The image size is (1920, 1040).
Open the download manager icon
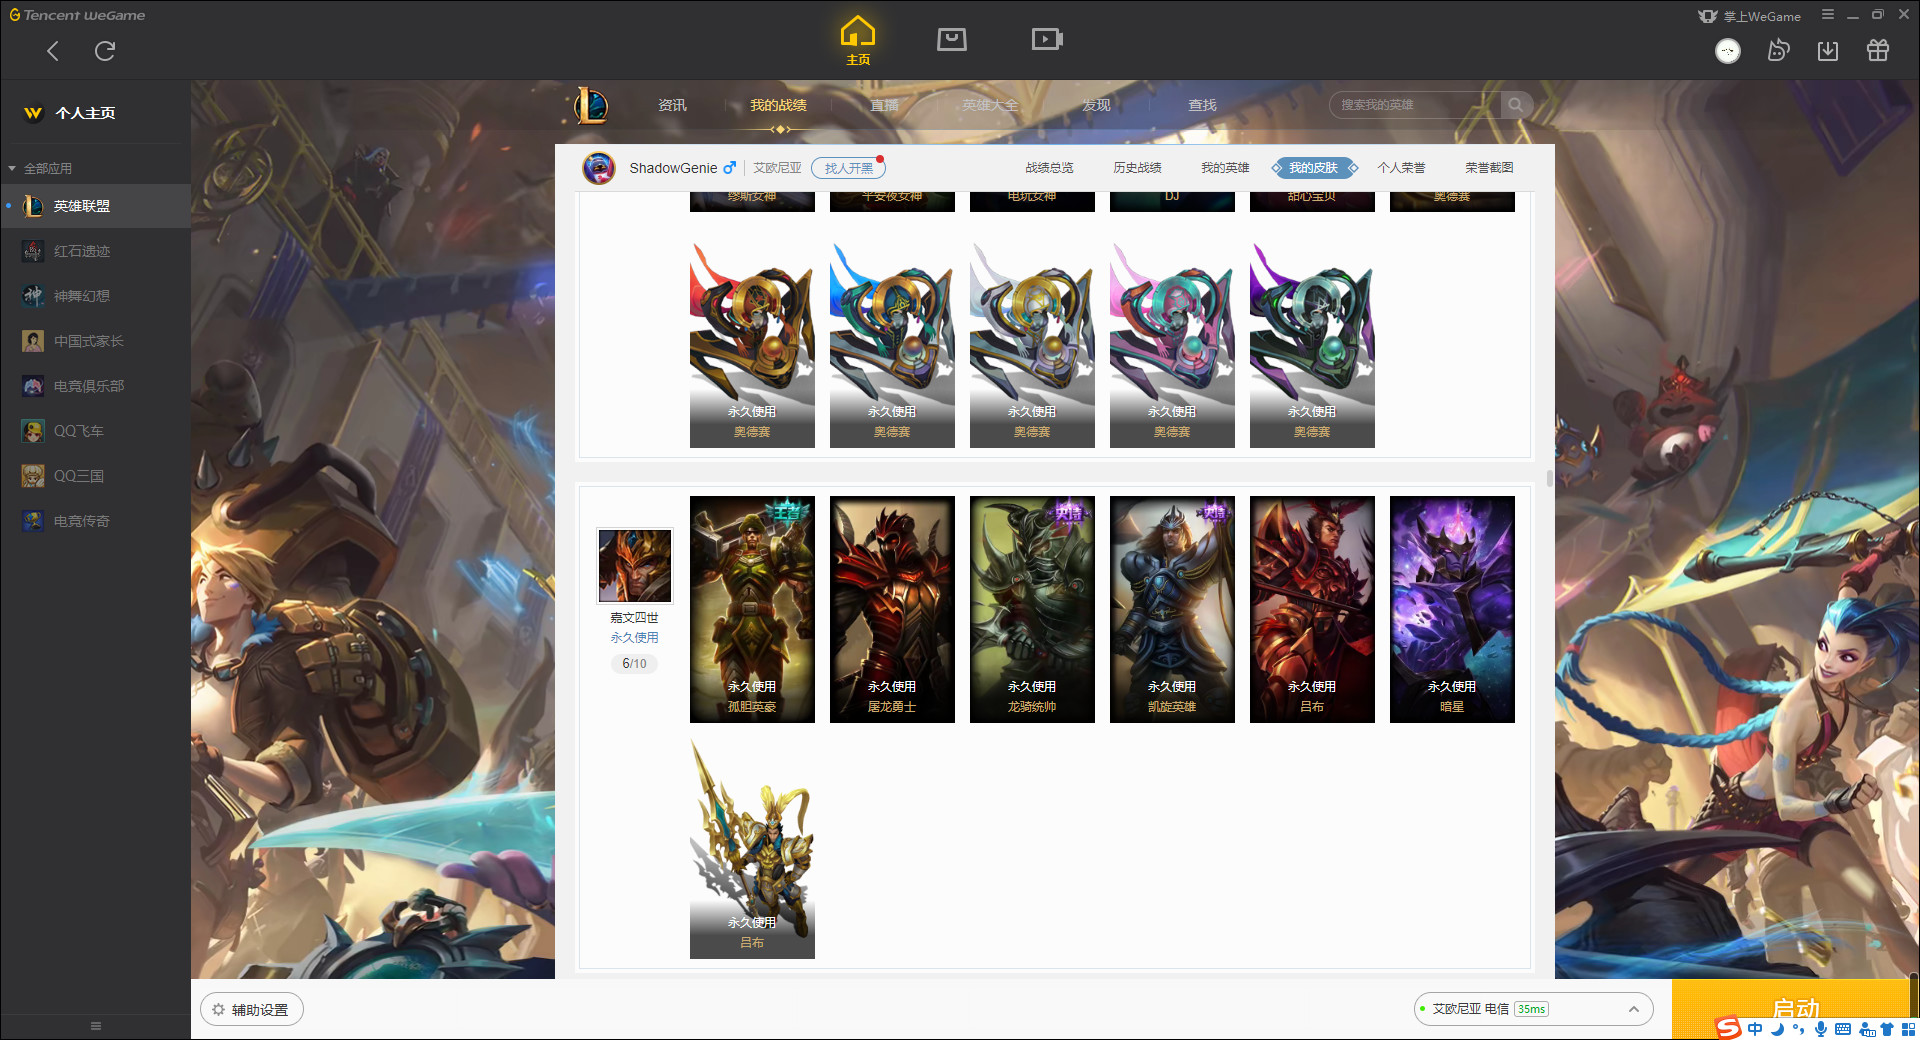[1828, 51]
